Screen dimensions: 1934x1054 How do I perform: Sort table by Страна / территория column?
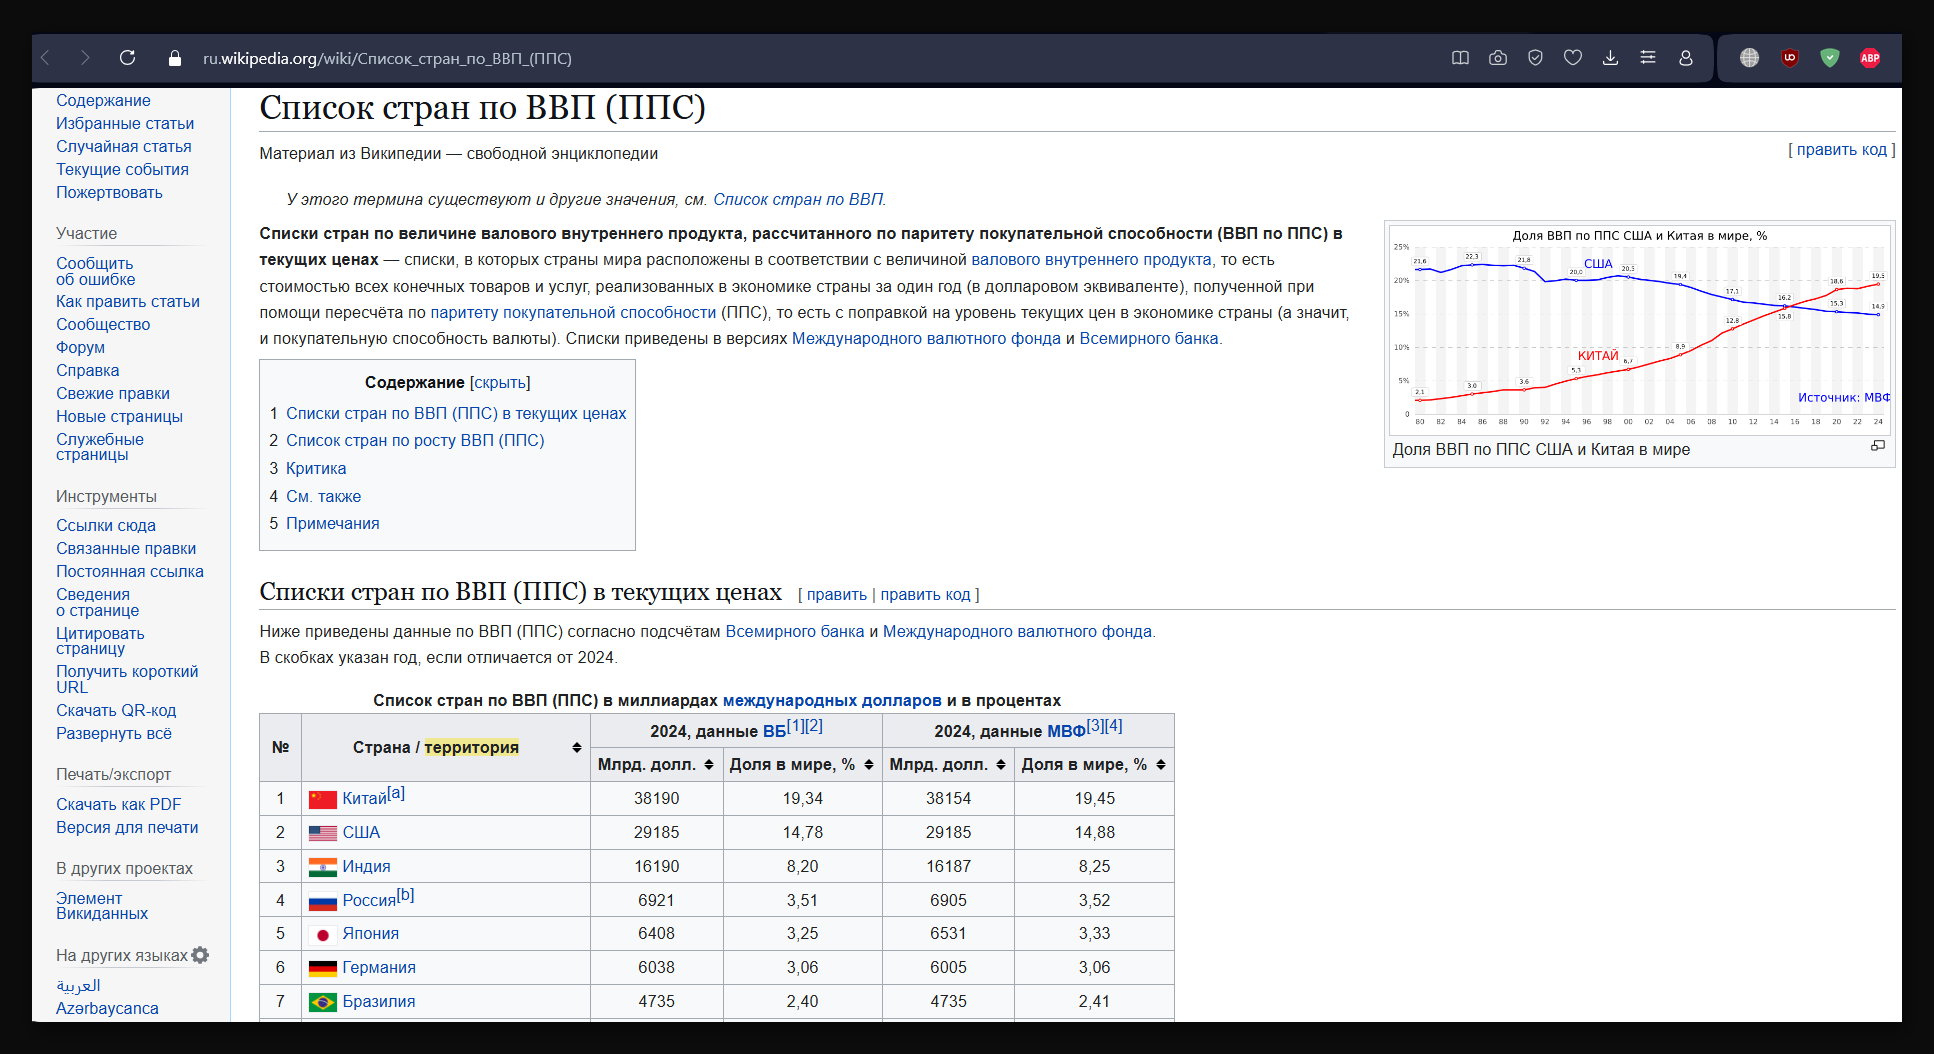[x=576, y=748]
